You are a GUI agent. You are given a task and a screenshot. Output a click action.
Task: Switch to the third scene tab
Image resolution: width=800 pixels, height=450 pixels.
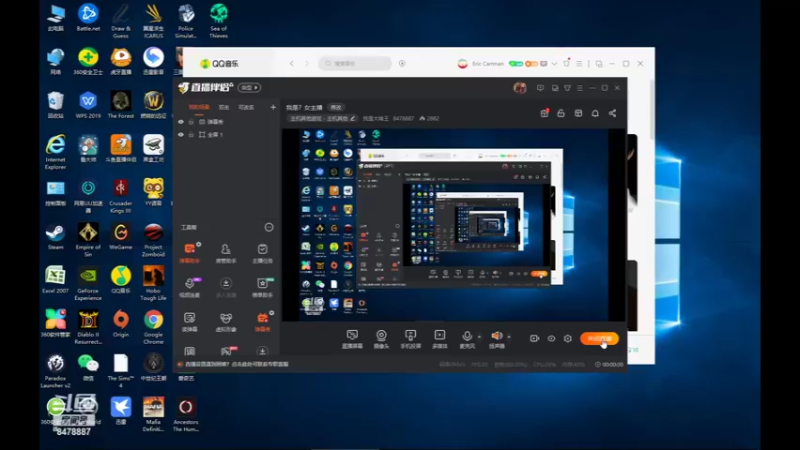pos(246,107)
